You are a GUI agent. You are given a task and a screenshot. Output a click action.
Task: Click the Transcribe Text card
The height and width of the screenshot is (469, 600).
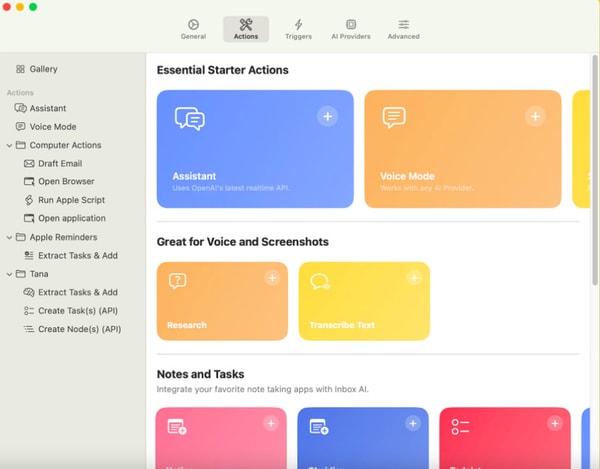pos(364,302)
